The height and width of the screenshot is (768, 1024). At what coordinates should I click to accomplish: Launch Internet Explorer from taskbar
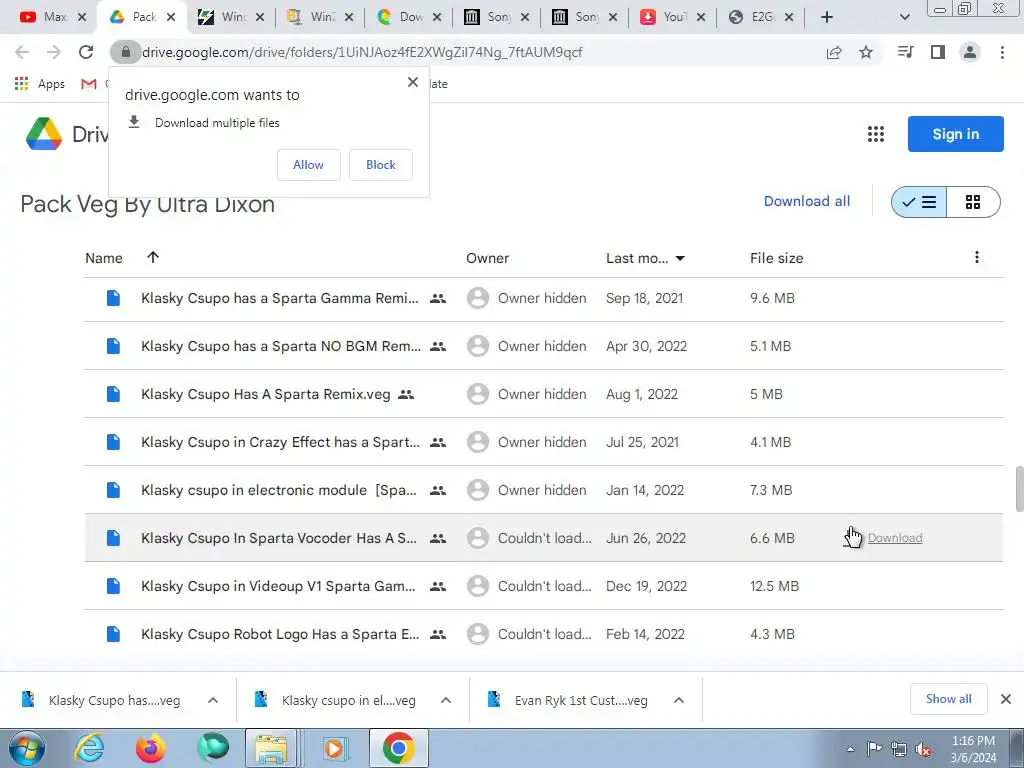89,748
